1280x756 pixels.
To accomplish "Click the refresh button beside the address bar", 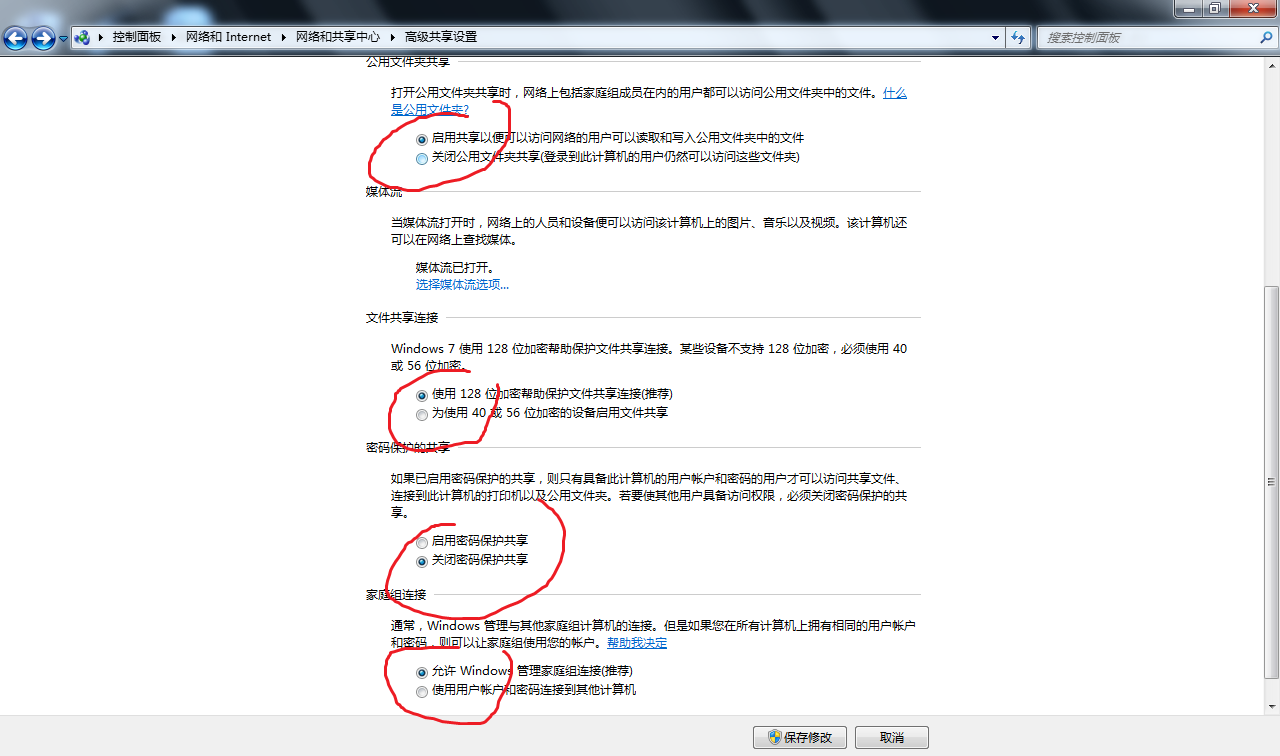I will (x=1018, y=37).
